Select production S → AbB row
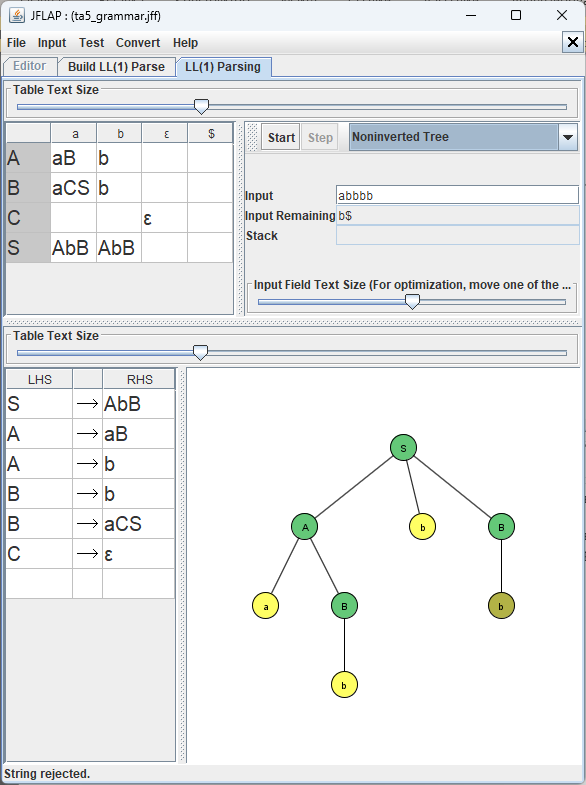 (91, 404)
